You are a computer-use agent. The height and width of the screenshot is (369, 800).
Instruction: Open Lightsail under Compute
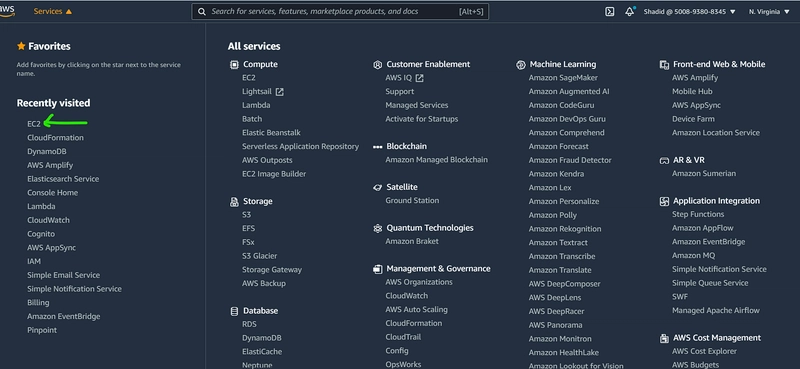(257, 92)
